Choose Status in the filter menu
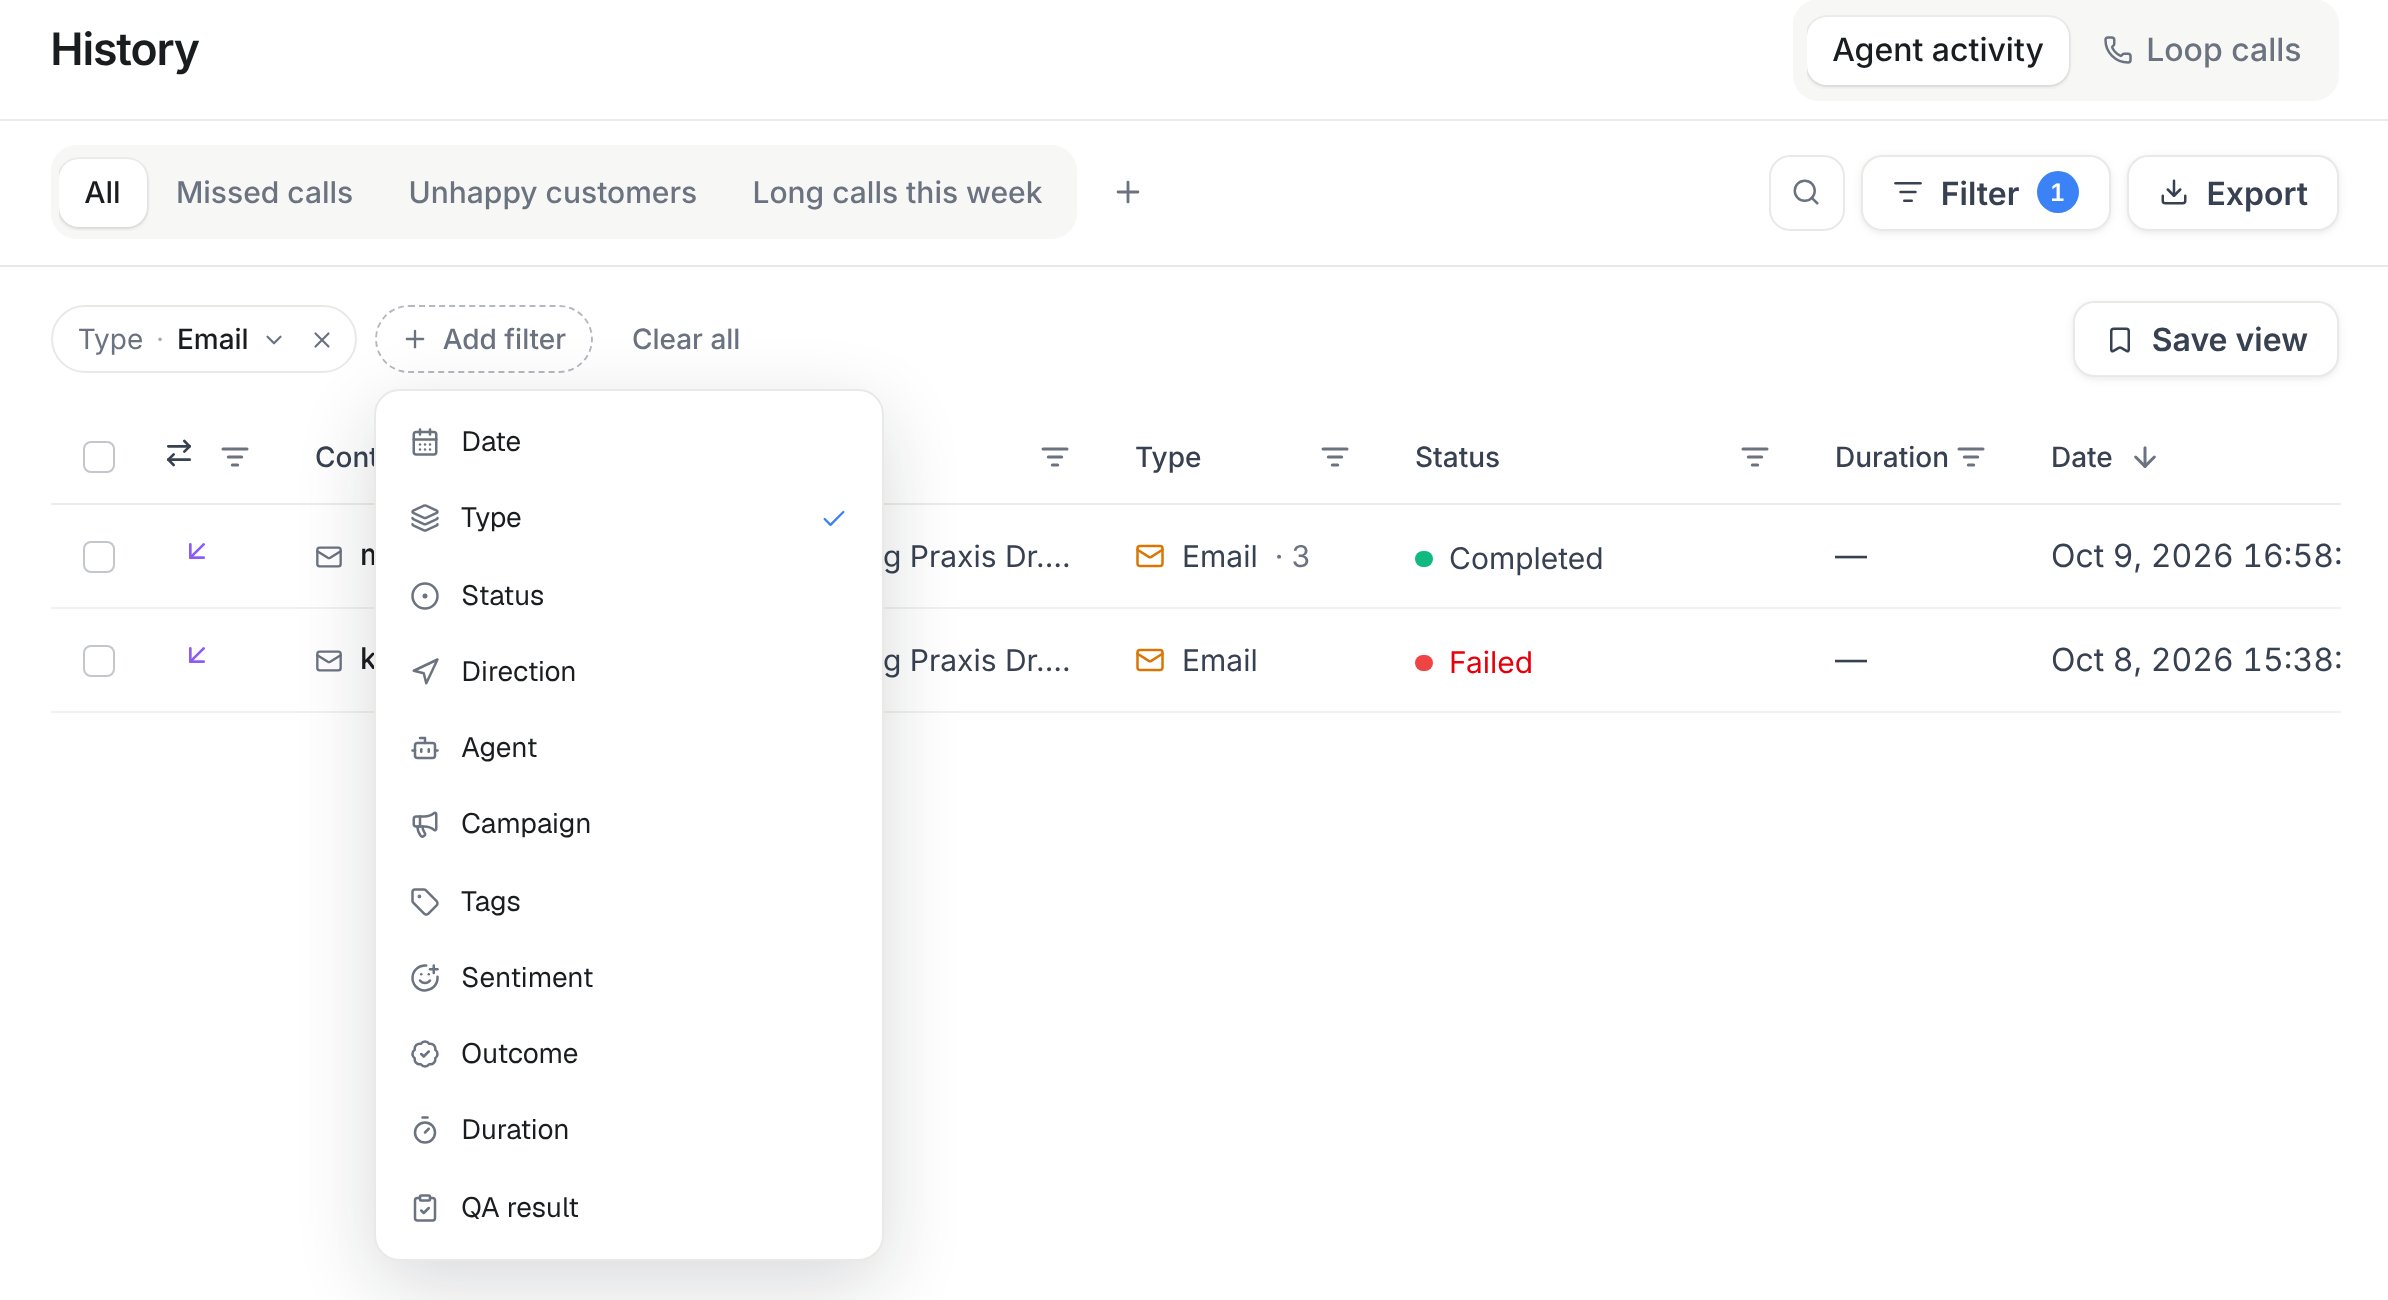The width and height of the screenshot is (2388, 1300). point(629,595)
